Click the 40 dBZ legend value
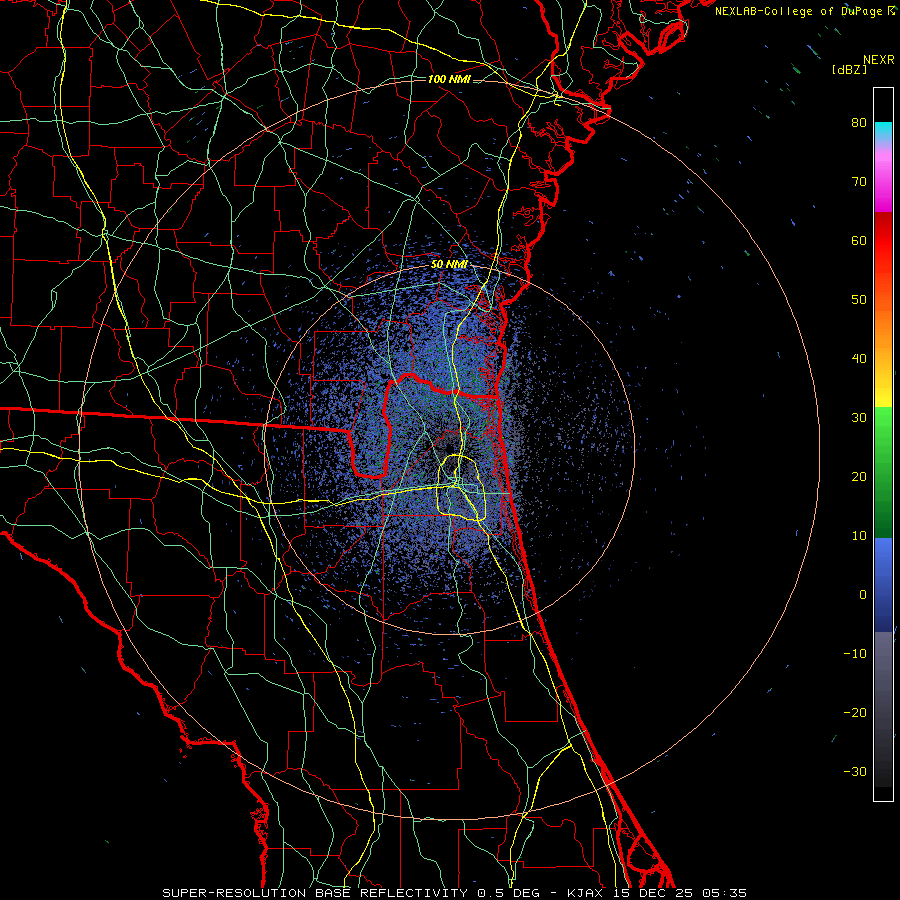The width and height of the screenshot is (900, 900). 859,359
